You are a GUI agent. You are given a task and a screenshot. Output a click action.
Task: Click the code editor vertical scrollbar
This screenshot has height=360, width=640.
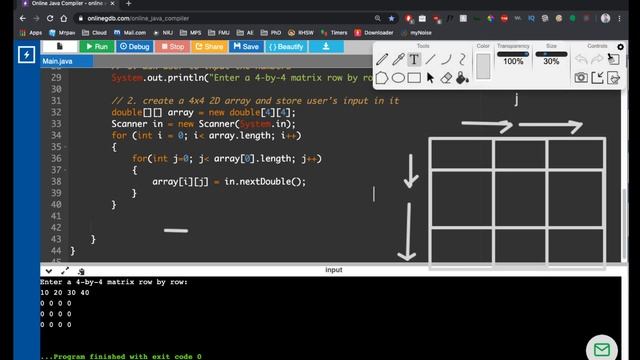pos(623,224)
